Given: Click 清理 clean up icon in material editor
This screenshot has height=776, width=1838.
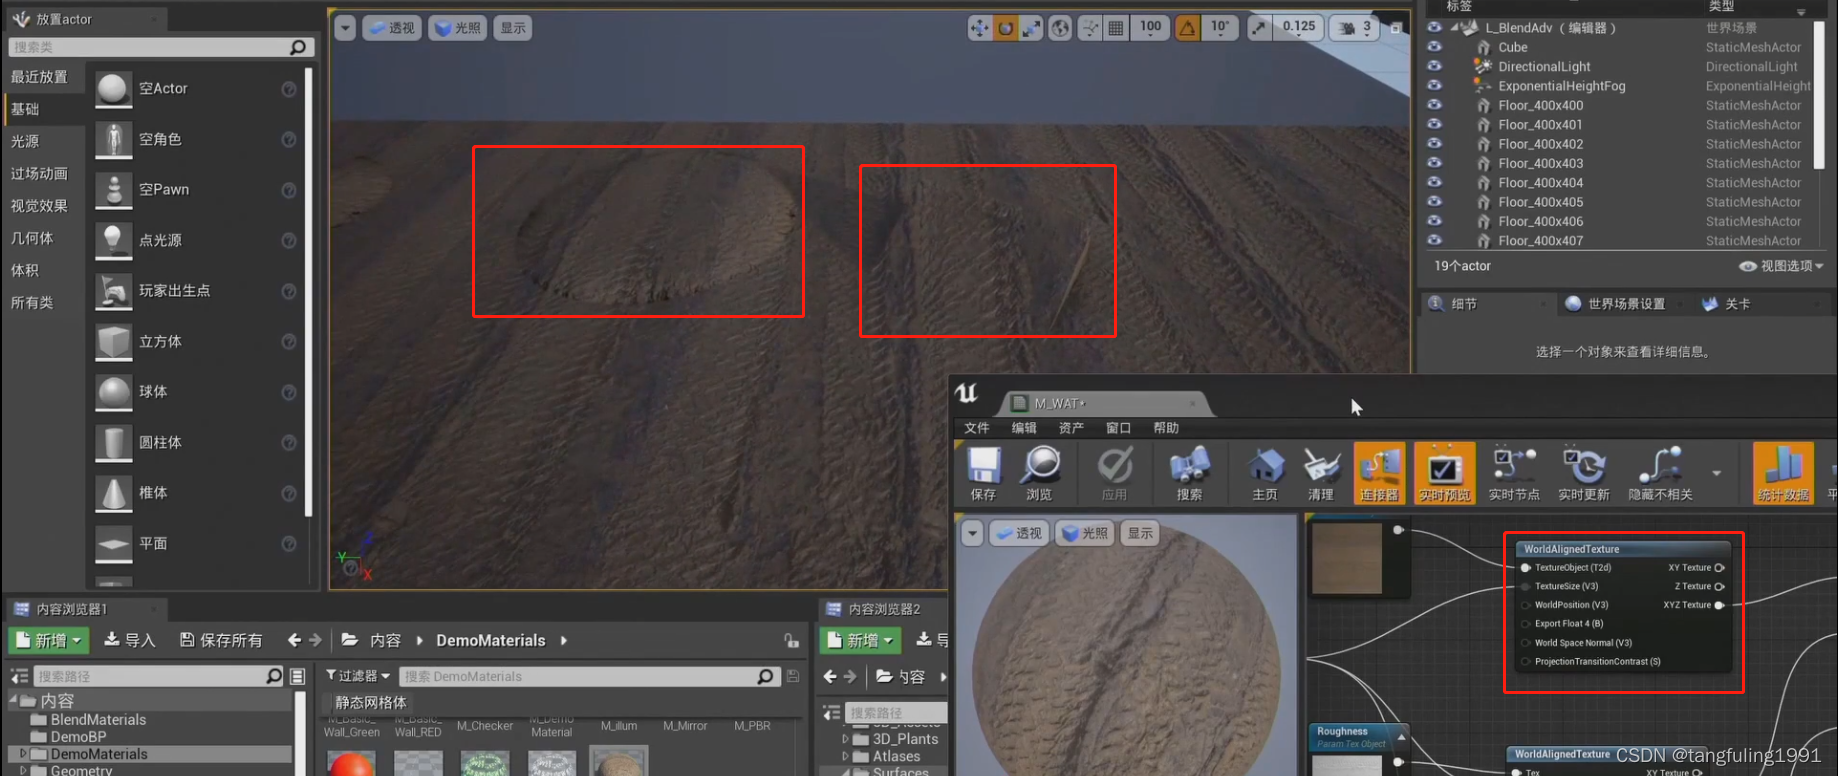Looking at the screenshot, I should (1321, 472).
